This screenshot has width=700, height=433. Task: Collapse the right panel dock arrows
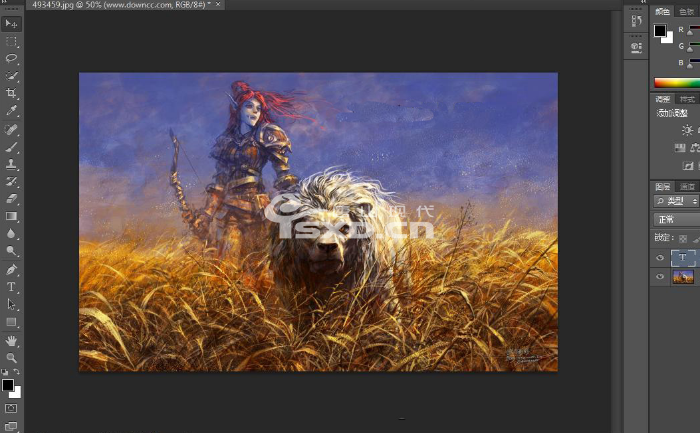643,2
